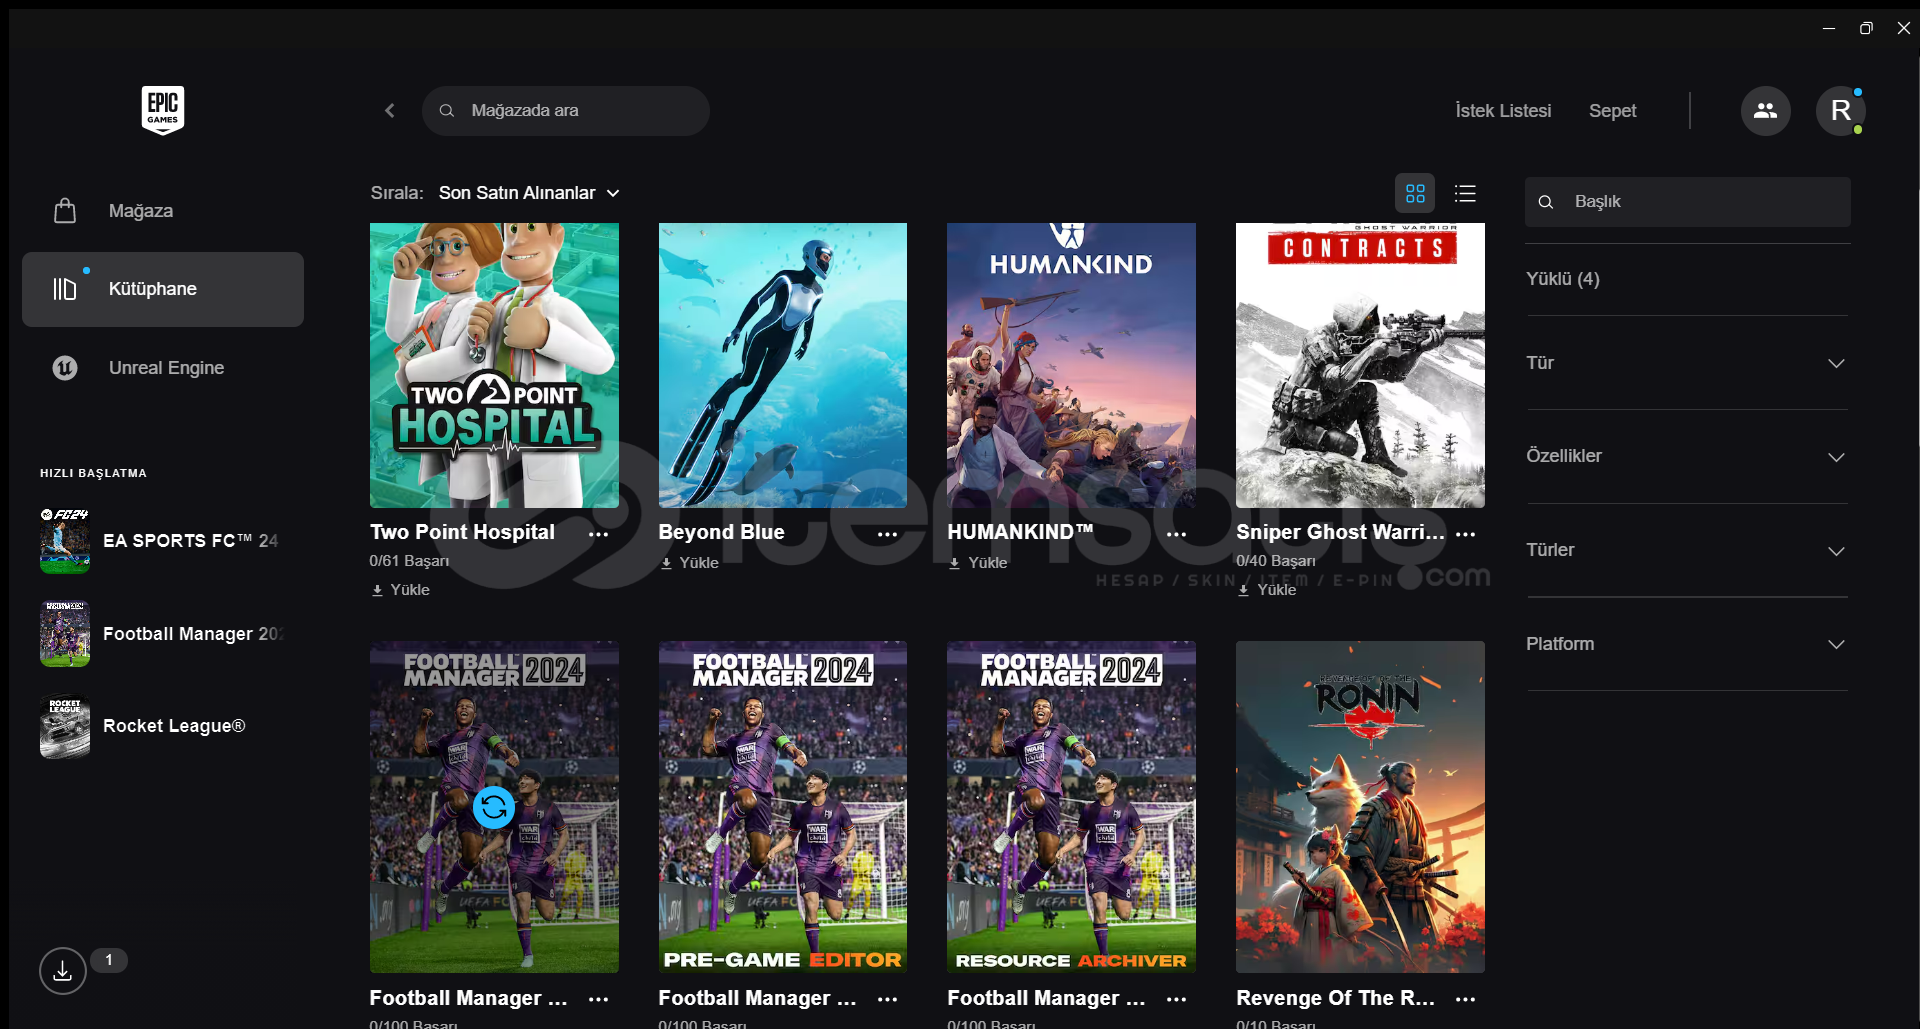
Task: Click the search magnifier in Mağazada ara
Action: point(447,111)
